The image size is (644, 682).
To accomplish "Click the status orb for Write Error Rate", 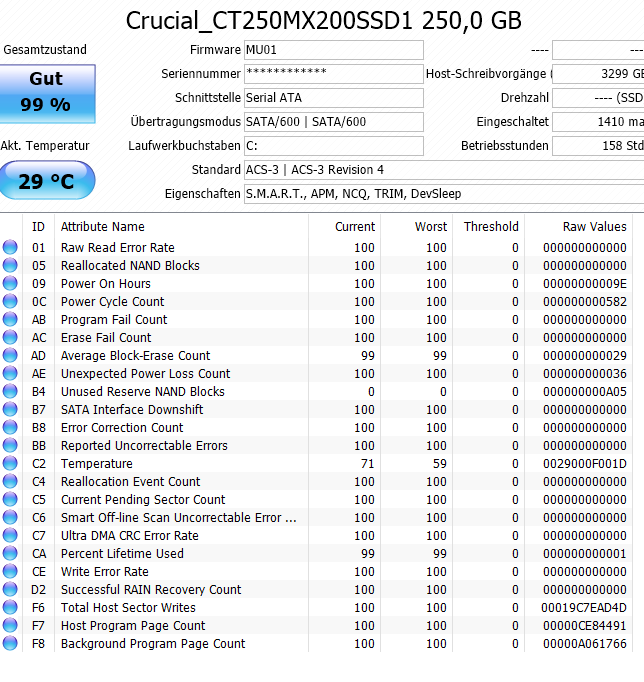I will pyautogui.click(x=10, y=571).
